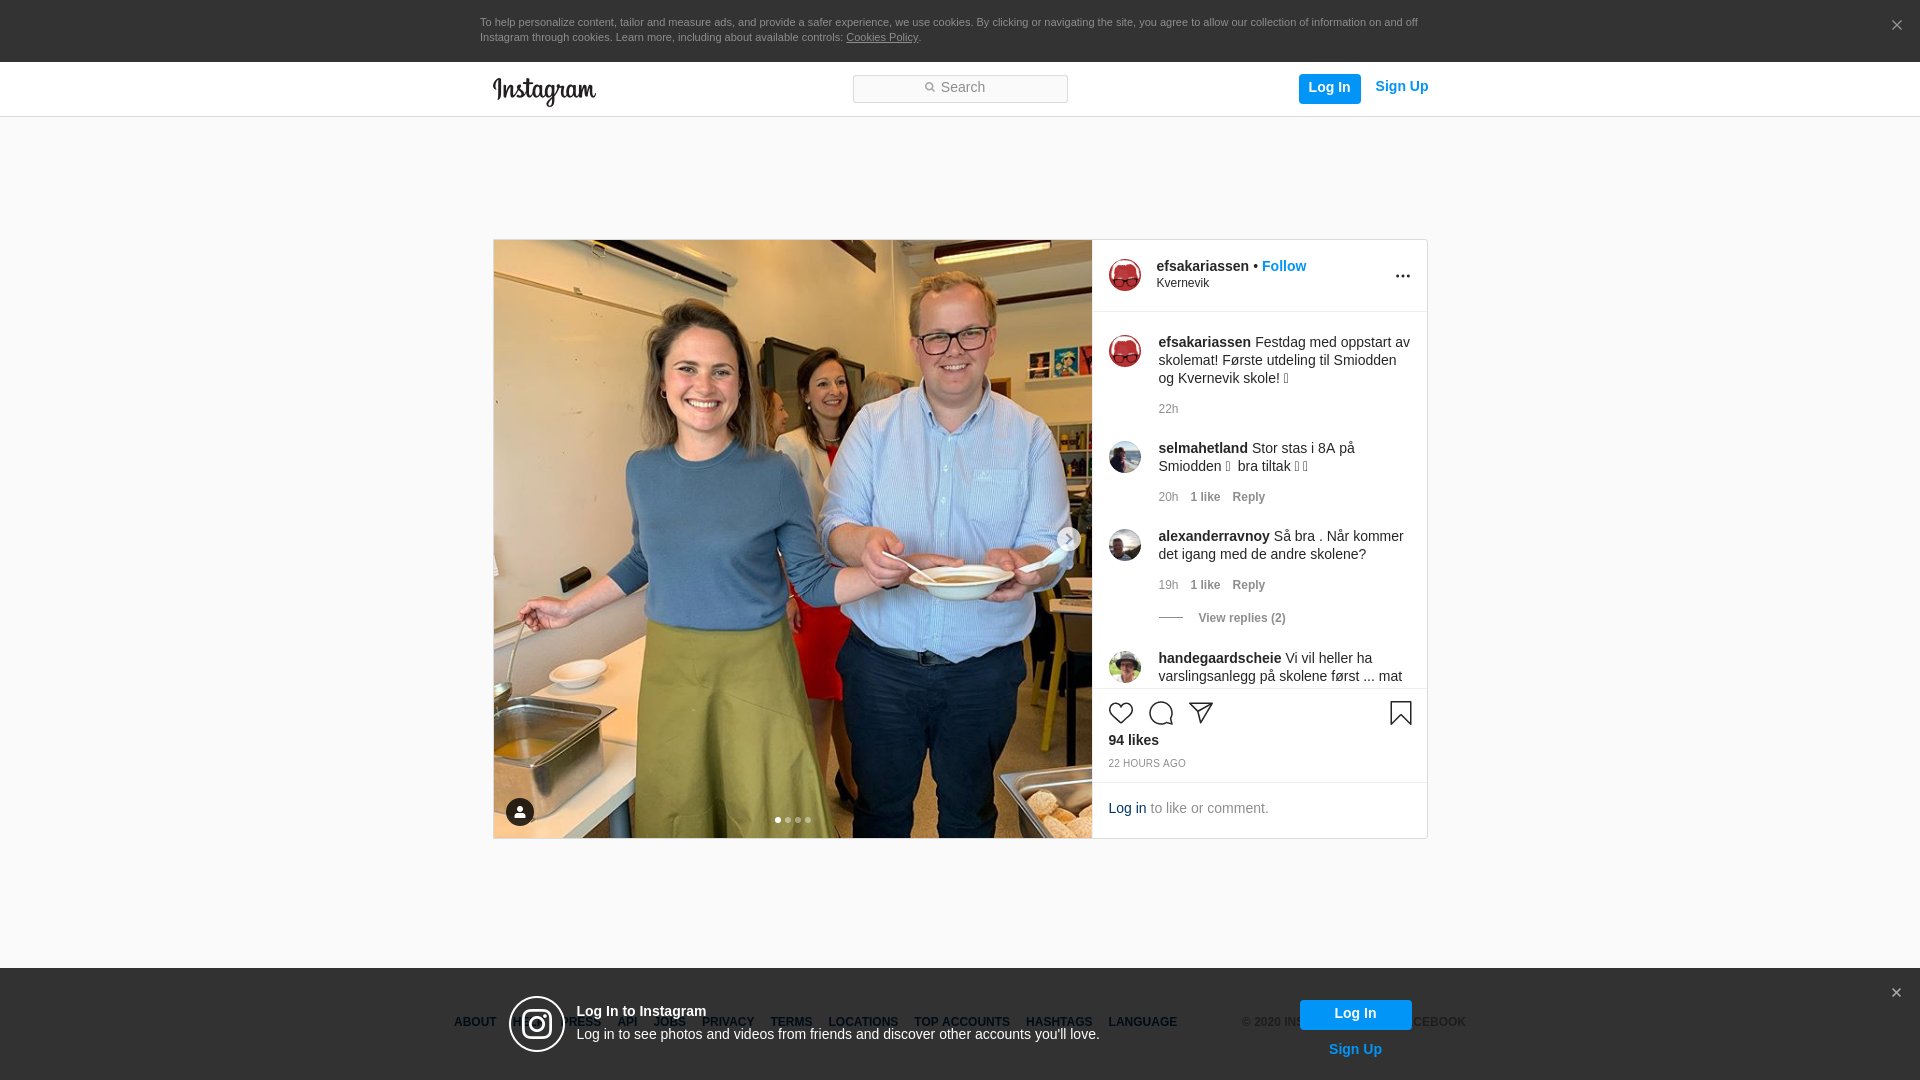Reply to selmahetland's comment

[1248, 497]
